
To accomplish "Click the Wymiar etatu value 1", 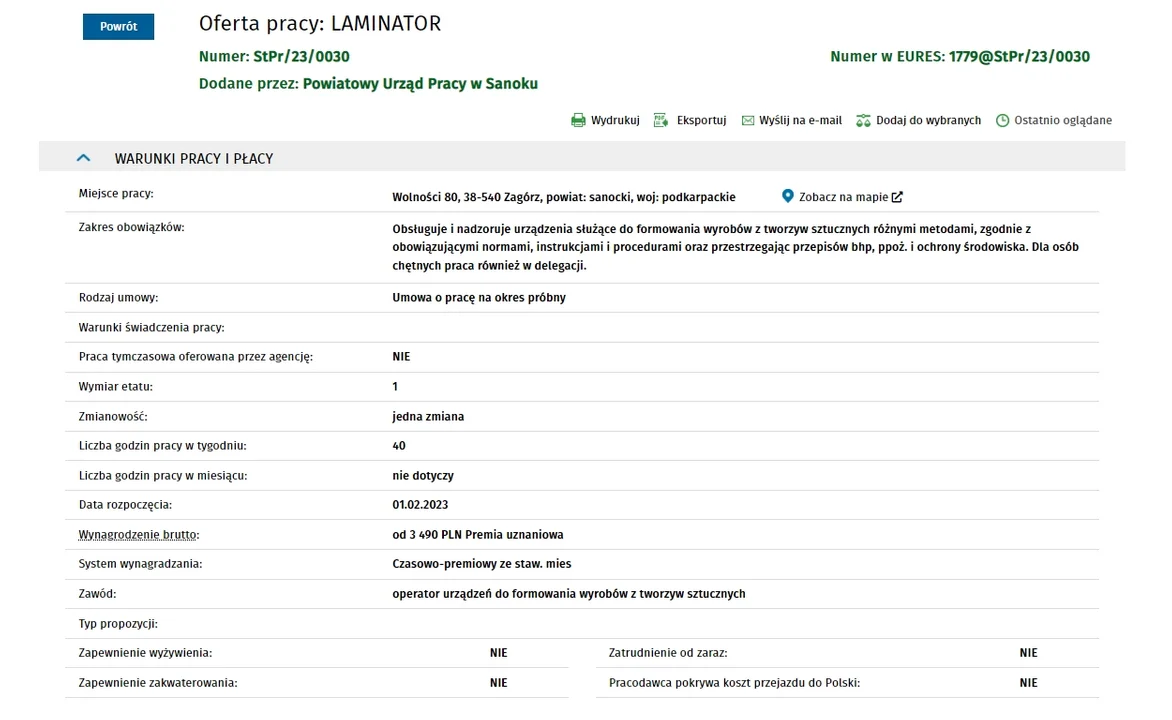I will (395, 387).
